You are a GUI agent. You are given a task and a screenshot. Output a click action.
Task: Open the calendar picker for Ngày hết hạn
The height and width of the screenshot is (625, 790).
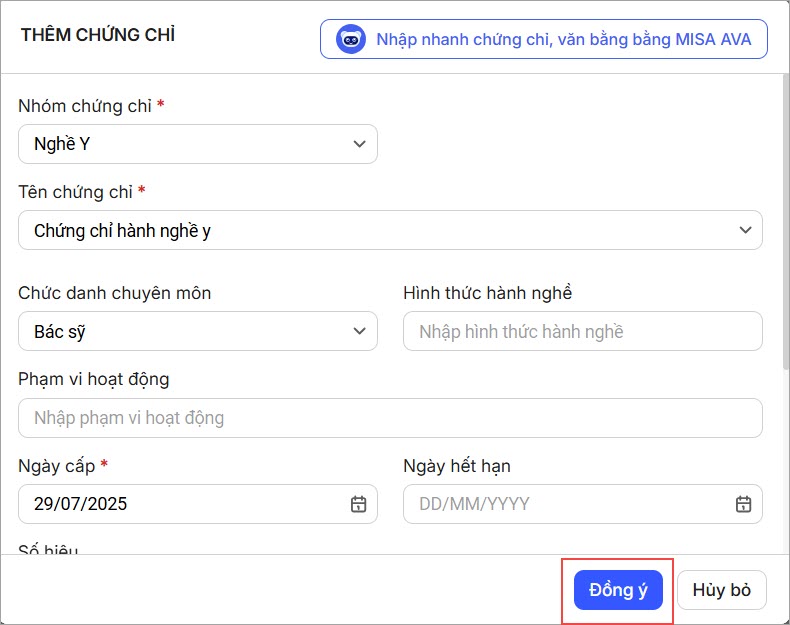743,504
